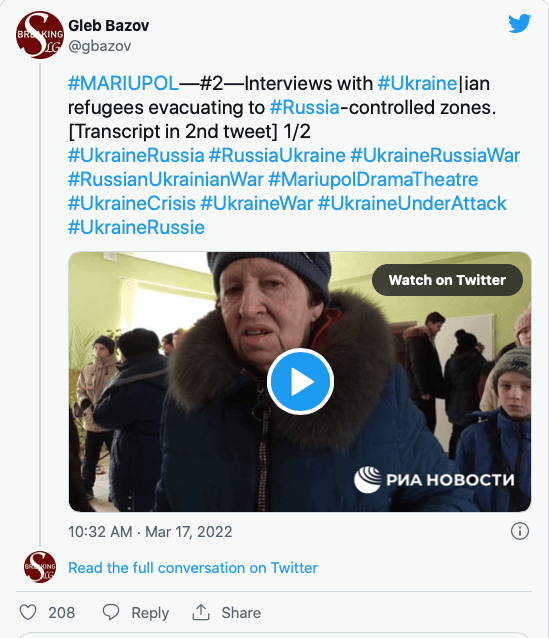Click the #UkraineRussie hashtag
The height and width of the screenshot is (638, 549).
pos(136,227)
